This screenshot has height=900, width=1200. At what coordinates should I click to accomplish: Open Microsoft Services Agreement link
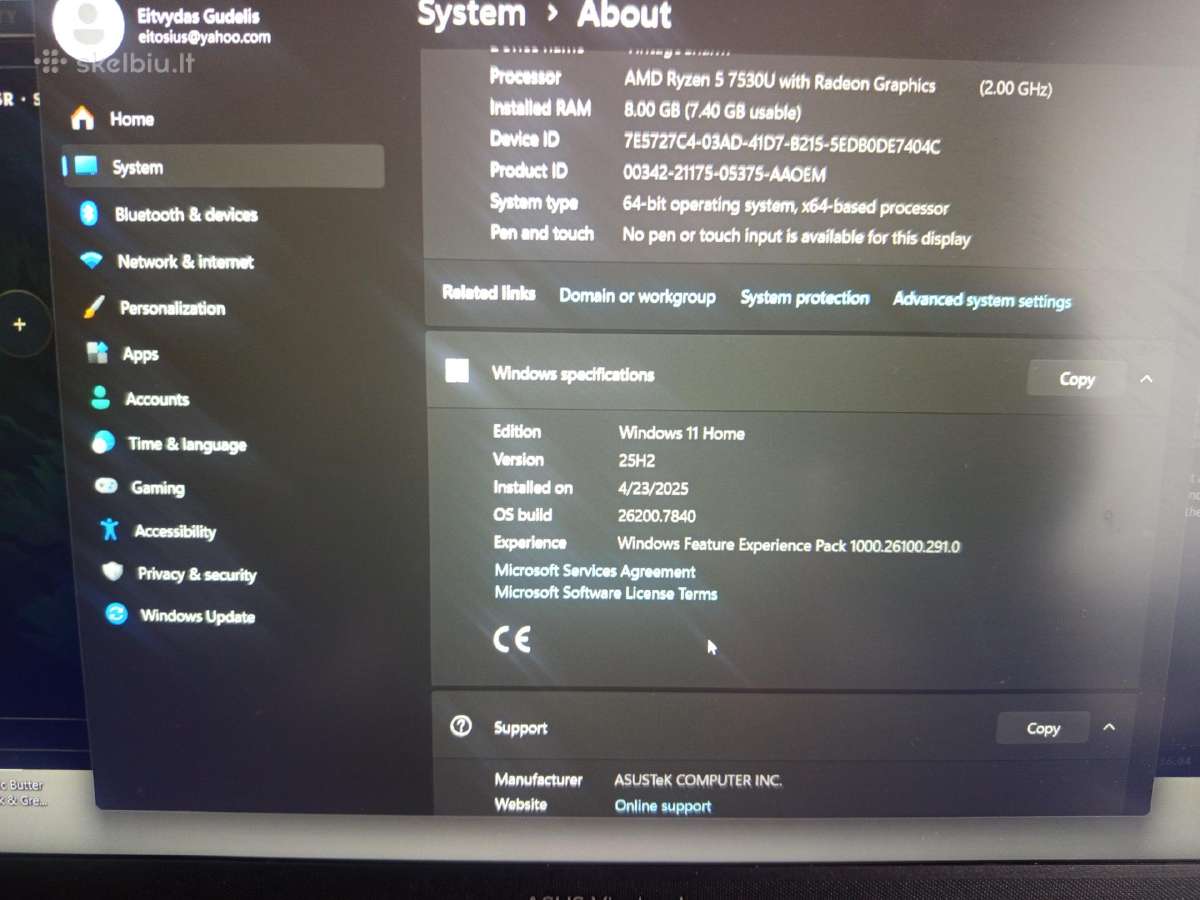tap(595, 571)
